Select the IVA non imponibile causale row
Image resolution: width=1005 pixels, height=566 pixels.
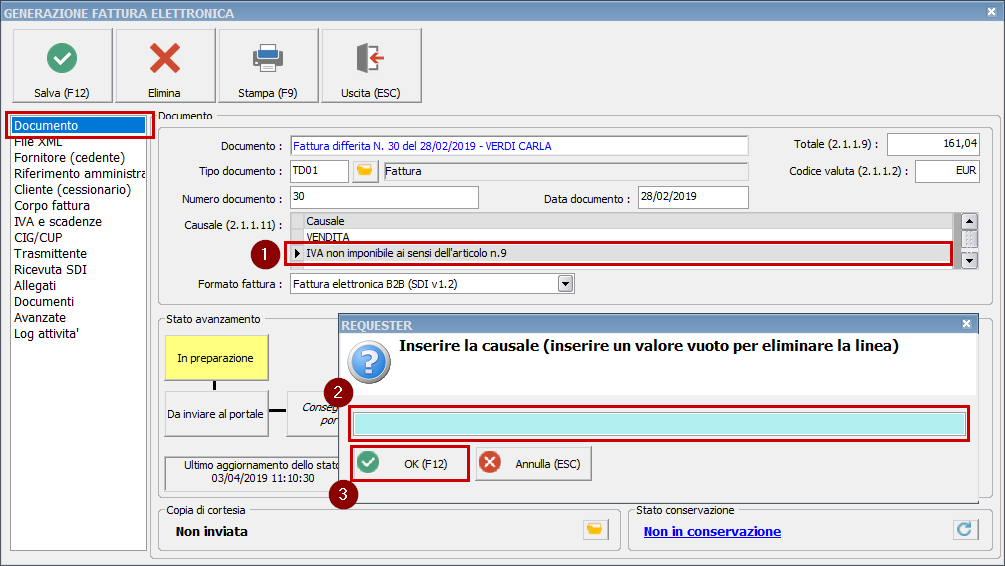[x=620, y=254]
